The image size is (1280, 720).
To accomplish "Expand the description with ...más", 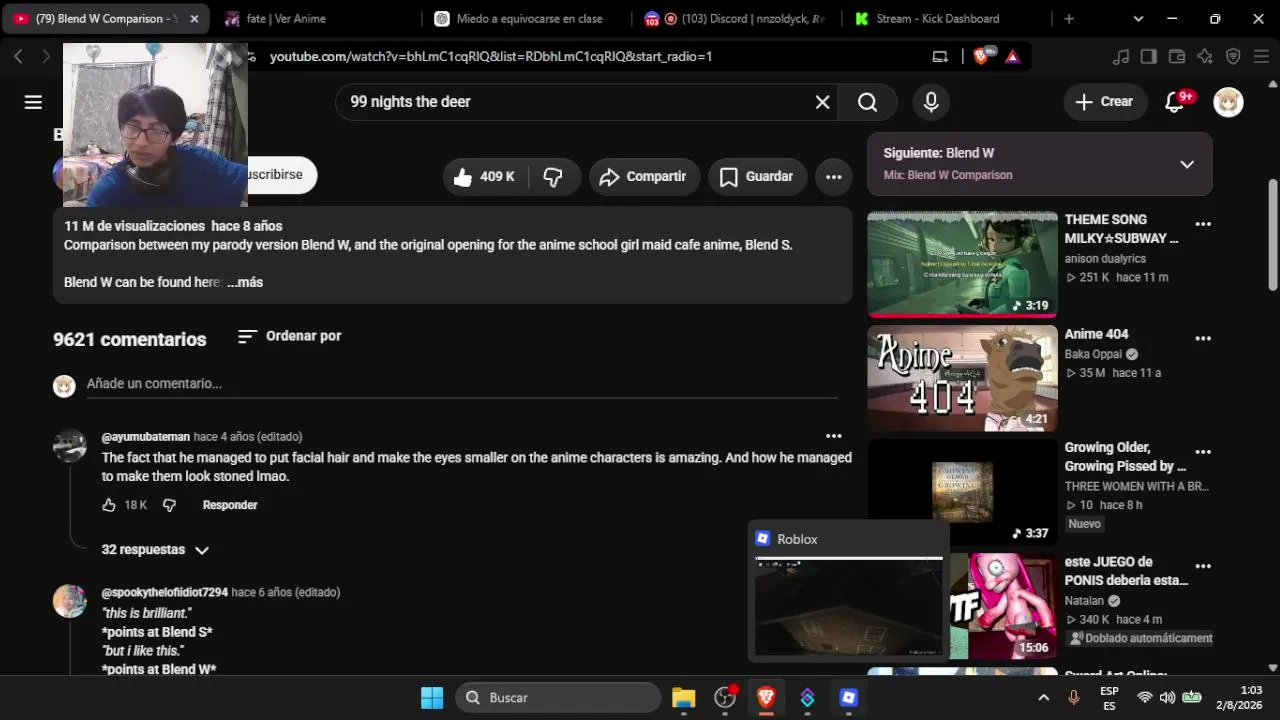I will point(245,283).
